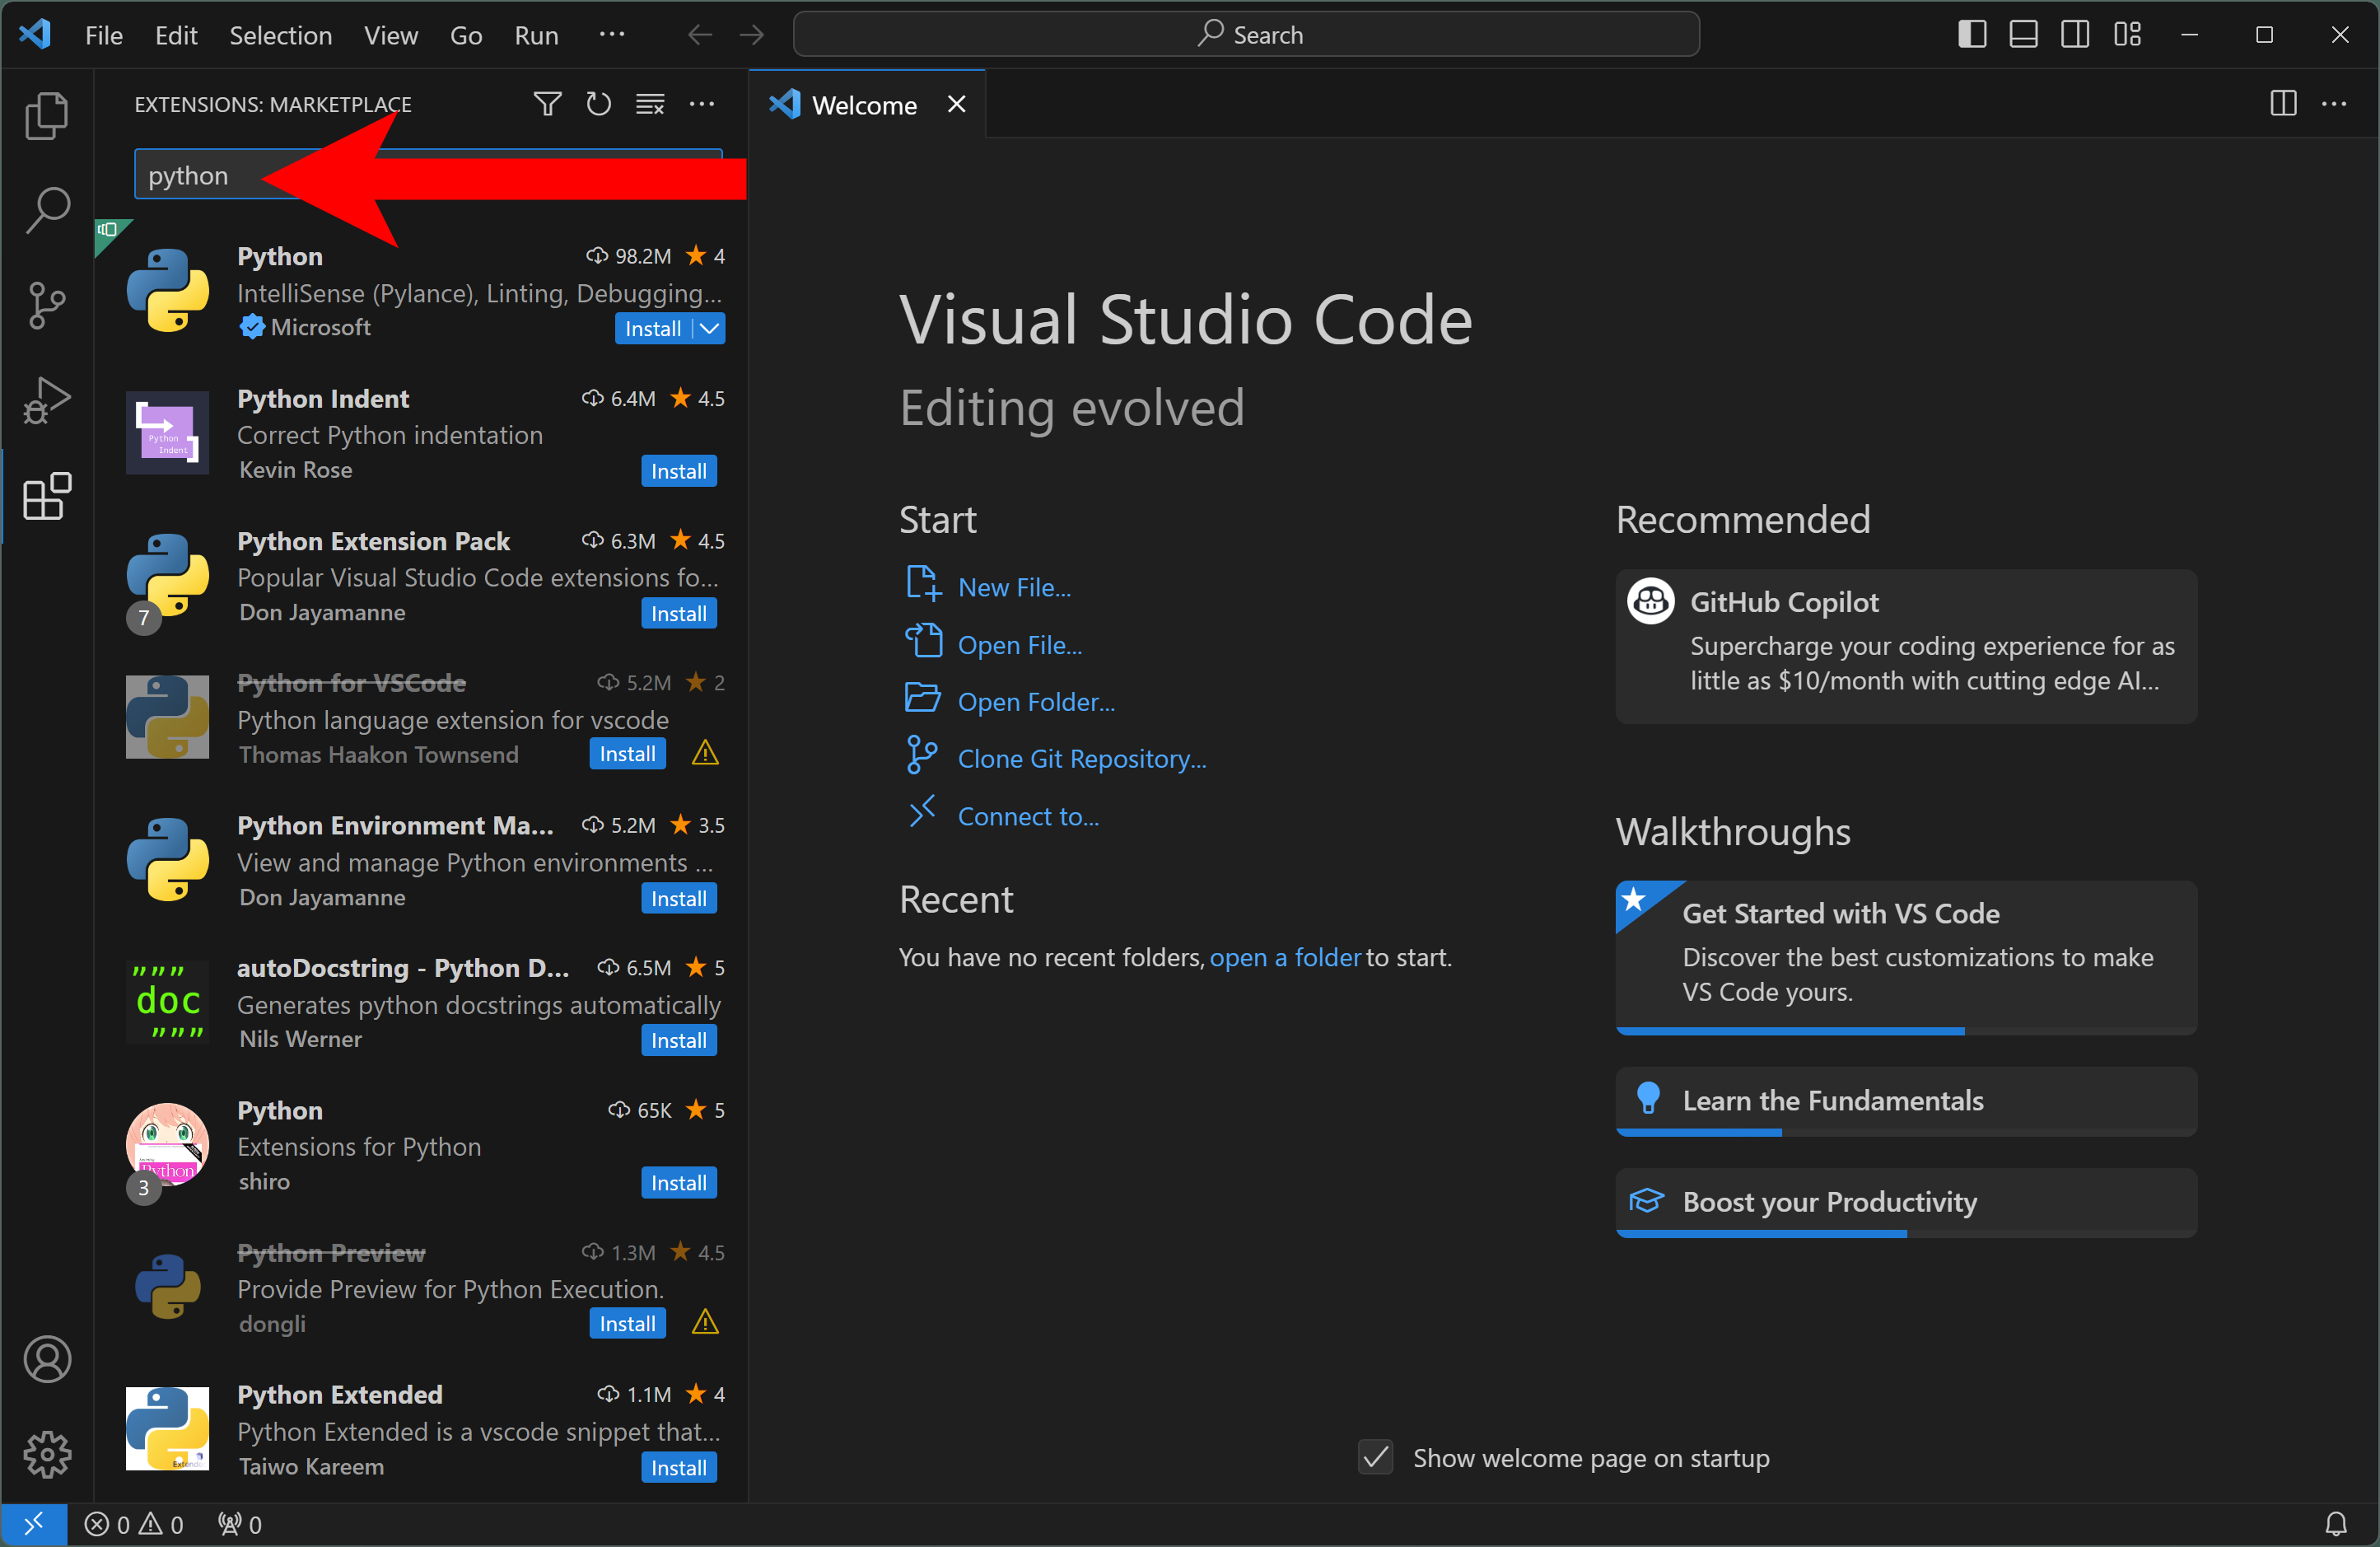Viewport: 2380px width, 1547px height.
Task: Install the Python Indent extension
Action: [x=679, y=471]
